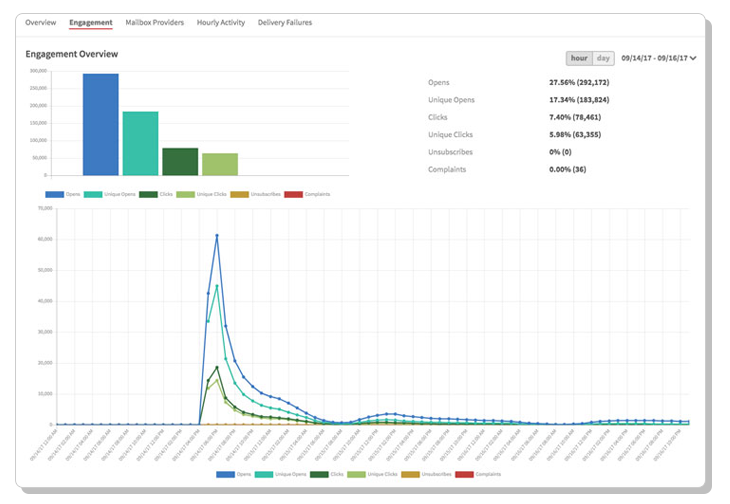Click the Unsubscribes label in stats list

click(450, 152)
